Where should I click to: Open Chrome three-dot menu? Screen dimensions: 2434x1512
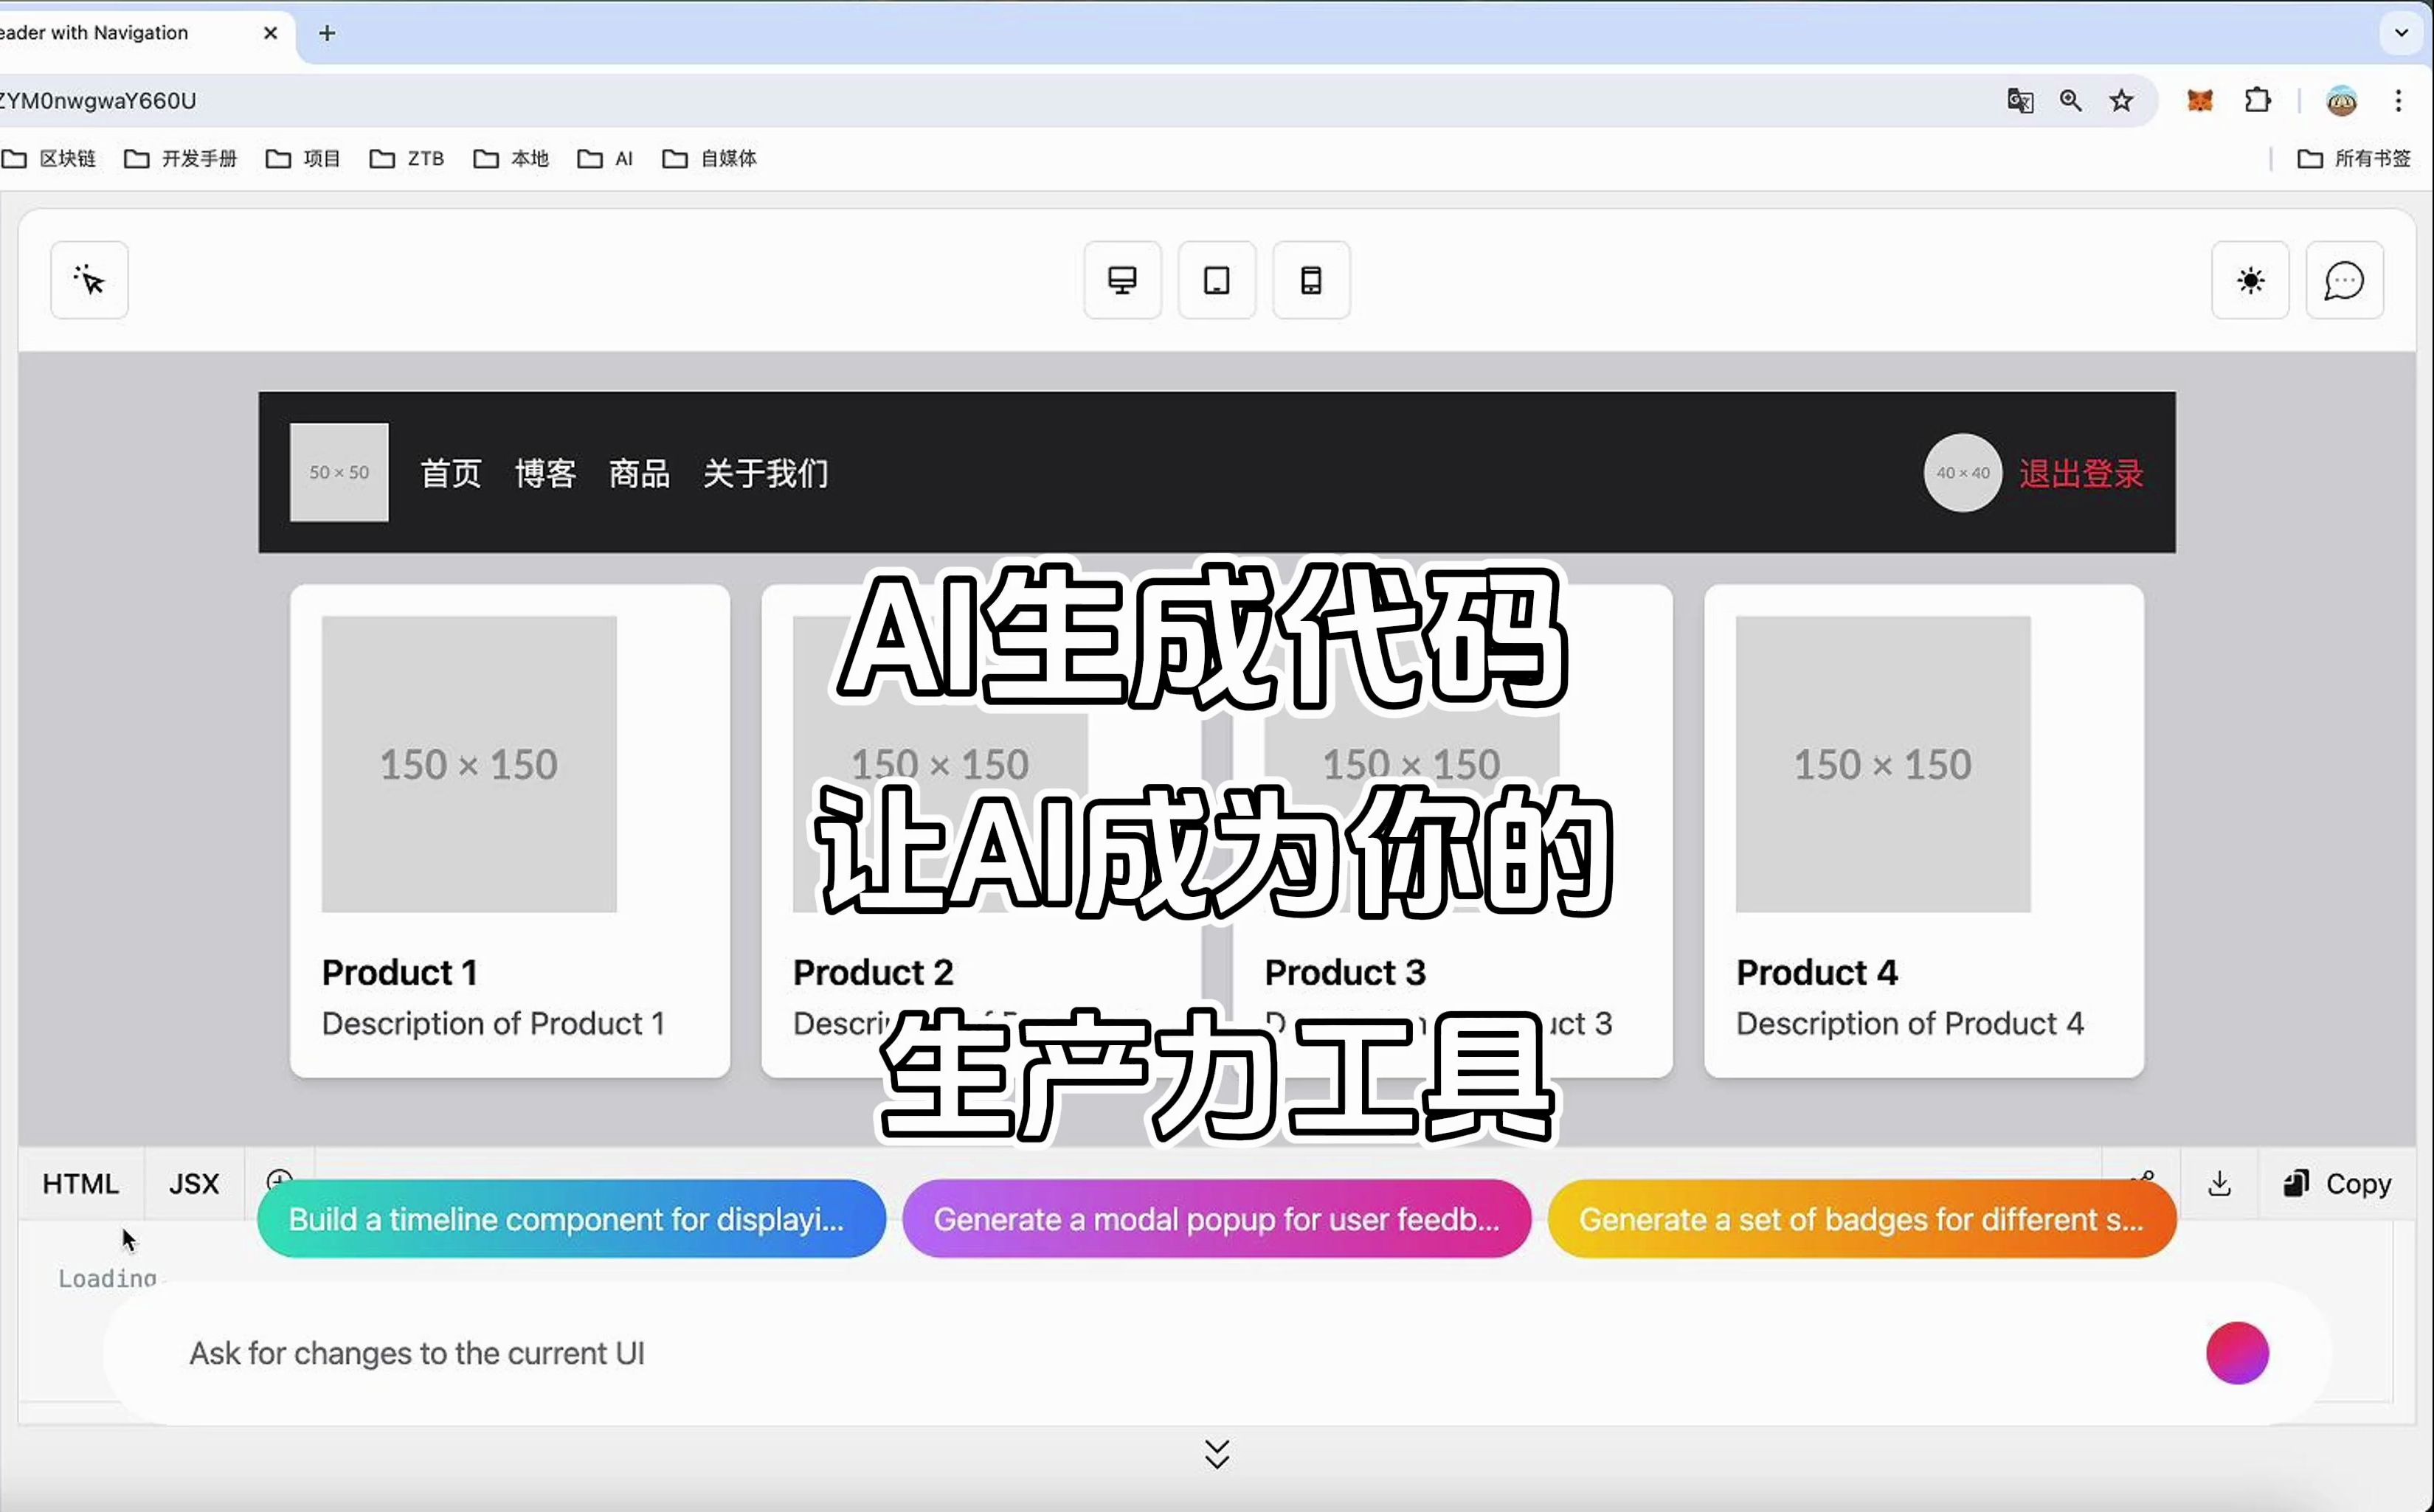pyautogui.click(x=2398, y=100)
